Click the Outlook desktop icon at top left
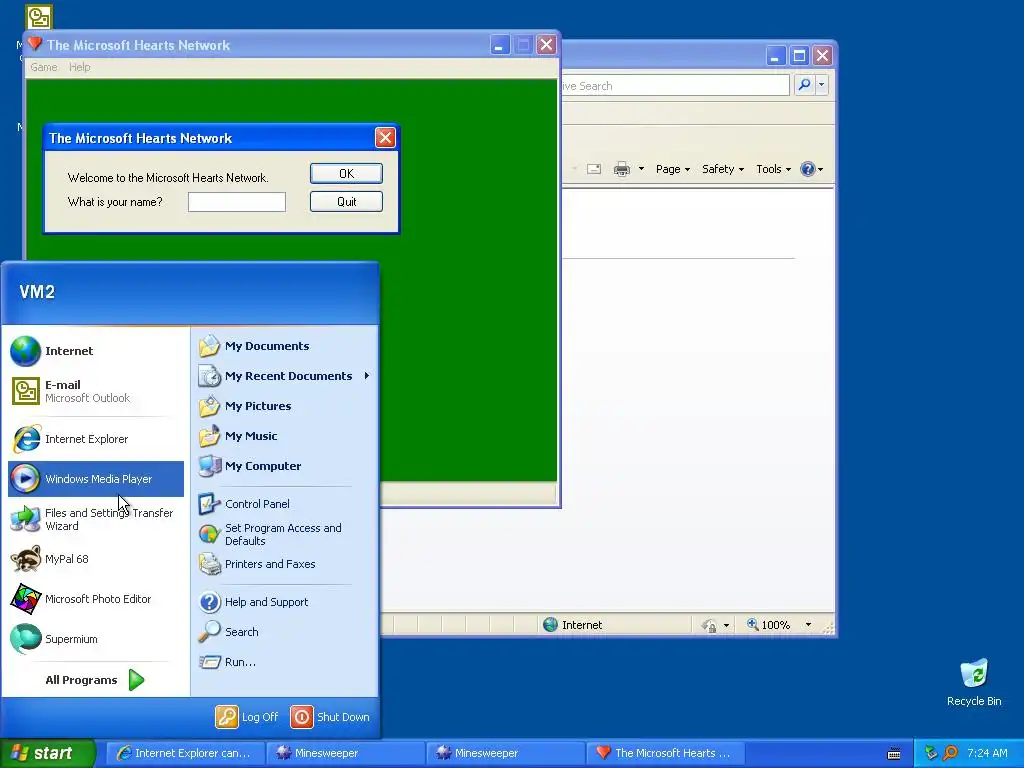This screenshot has height=768, width=1024. 39,18
